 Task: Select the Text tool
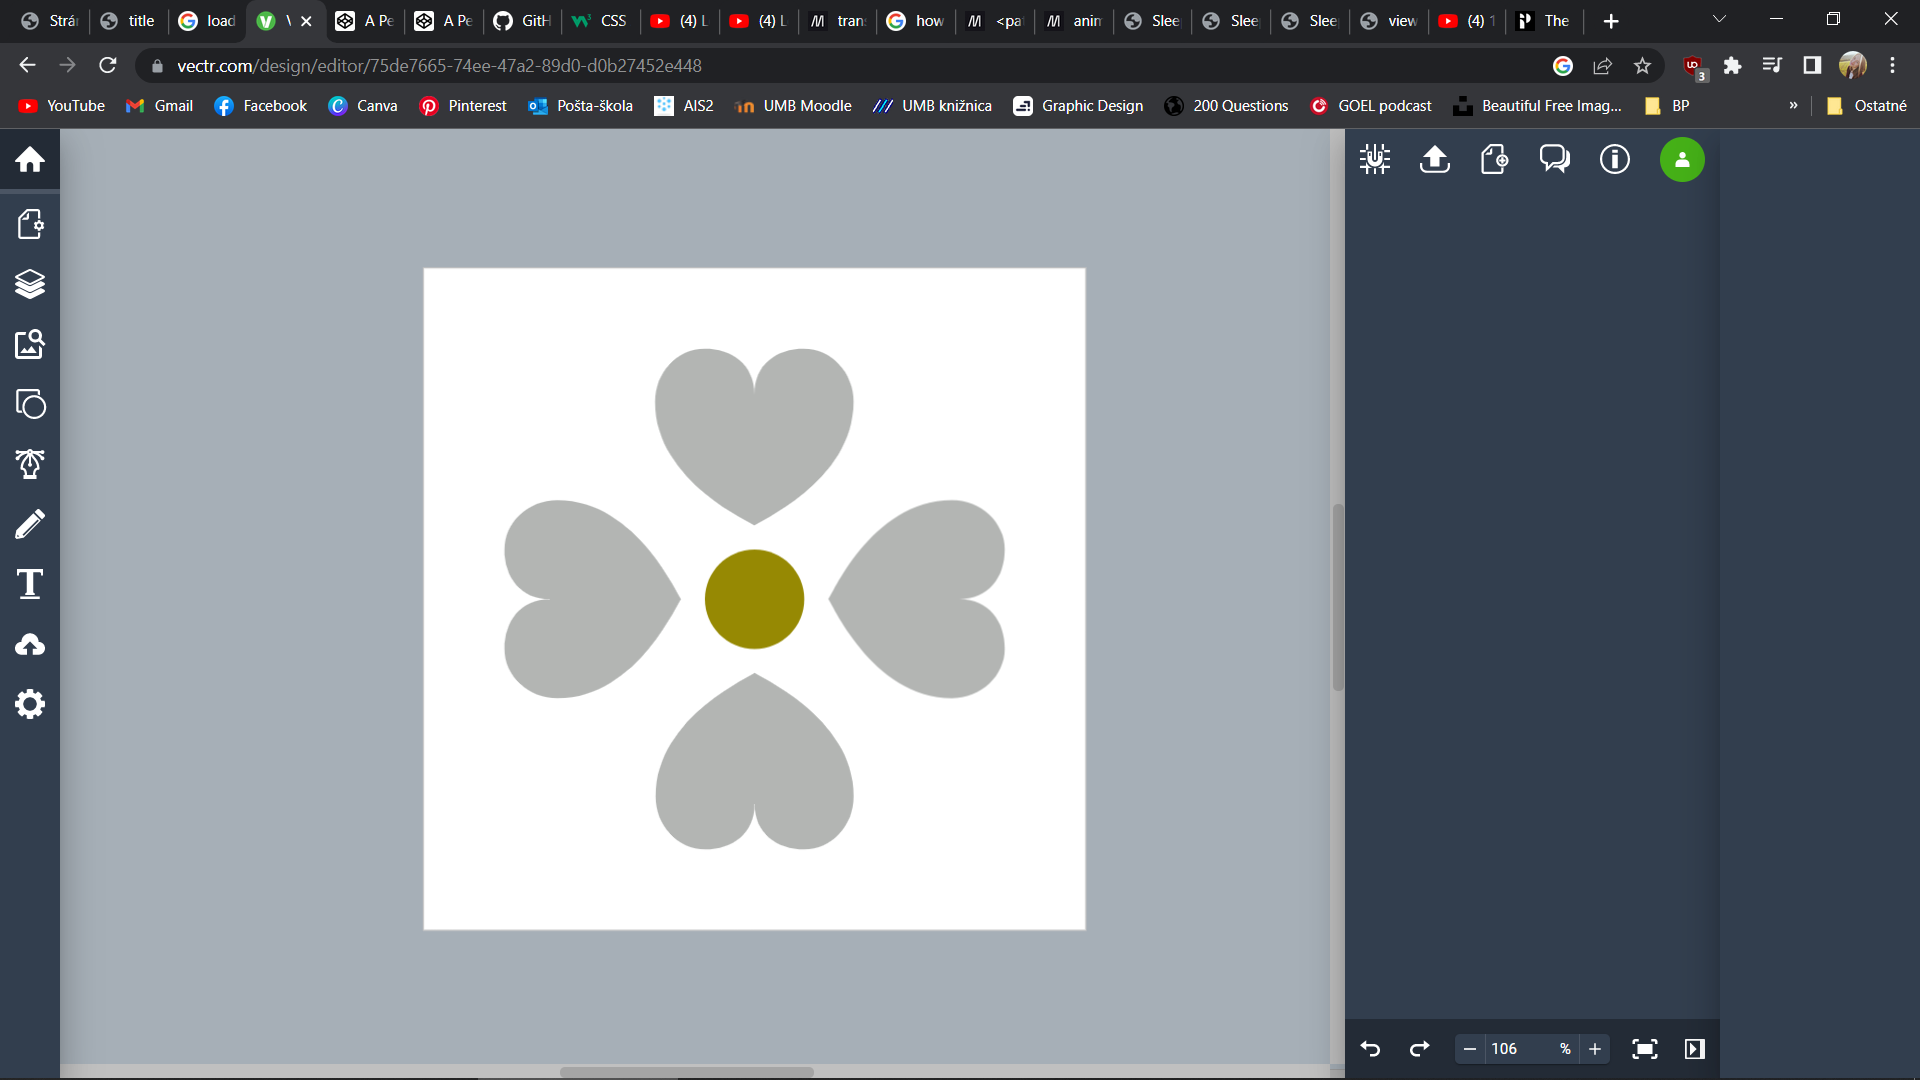coord(30,584)
